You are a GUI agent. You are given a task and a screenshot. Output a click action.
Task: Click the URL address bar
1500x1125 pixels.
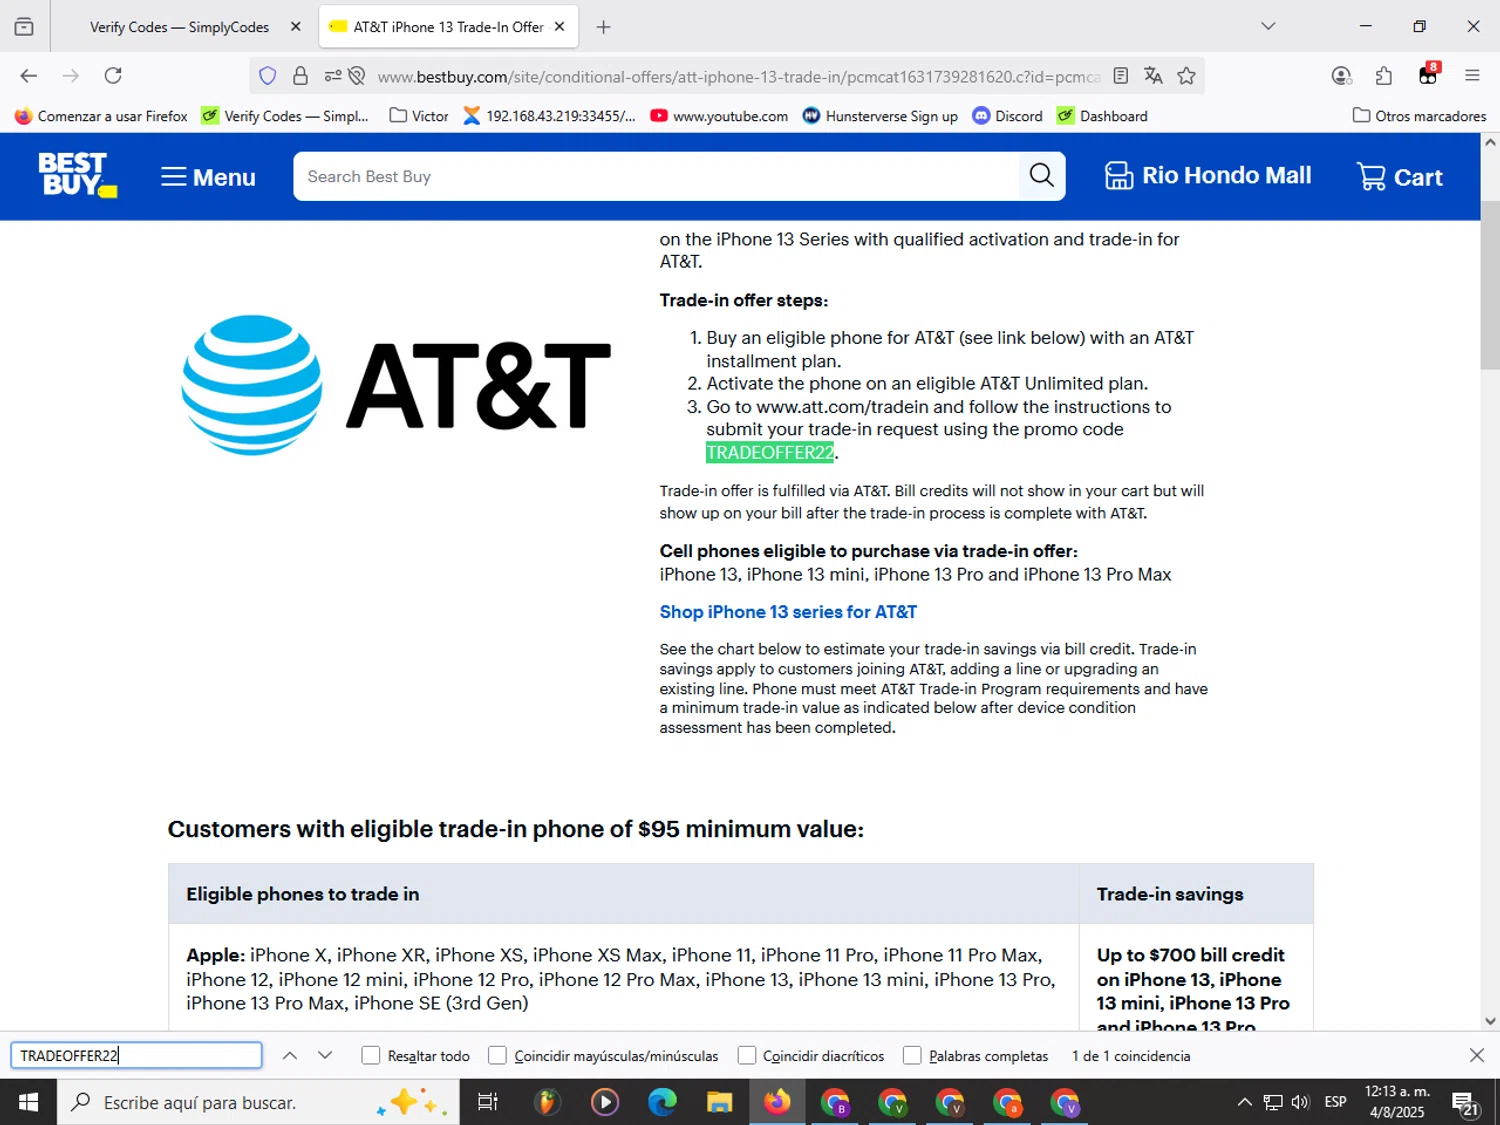pos(738,76)
